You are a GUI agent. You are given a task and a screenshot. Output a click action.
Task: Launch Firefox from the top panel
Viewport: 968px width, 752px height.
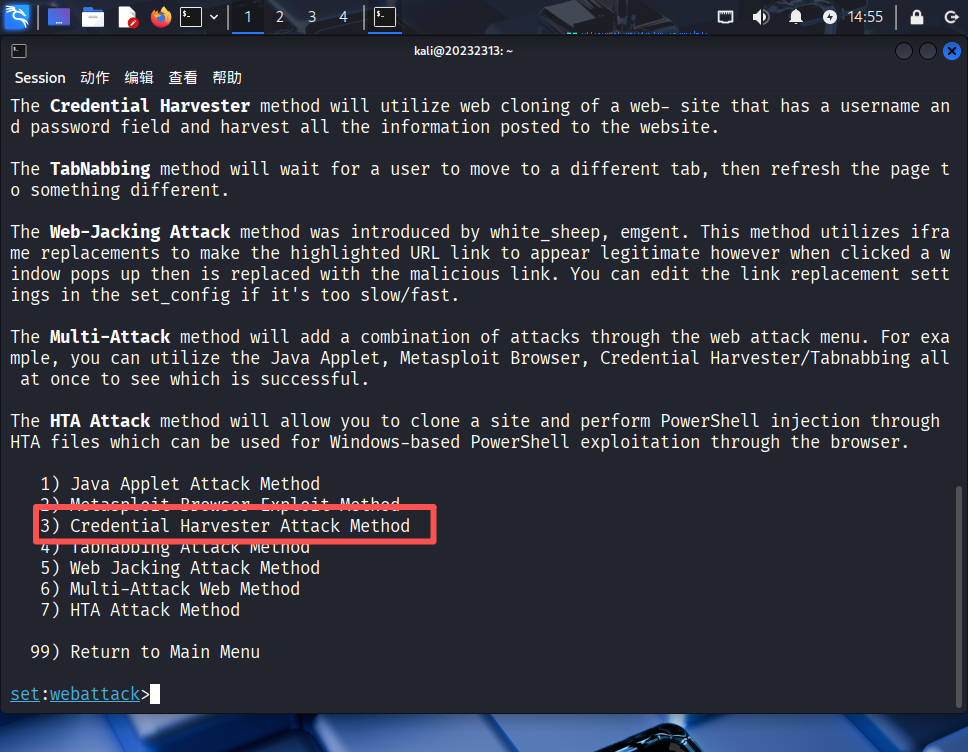161,17
